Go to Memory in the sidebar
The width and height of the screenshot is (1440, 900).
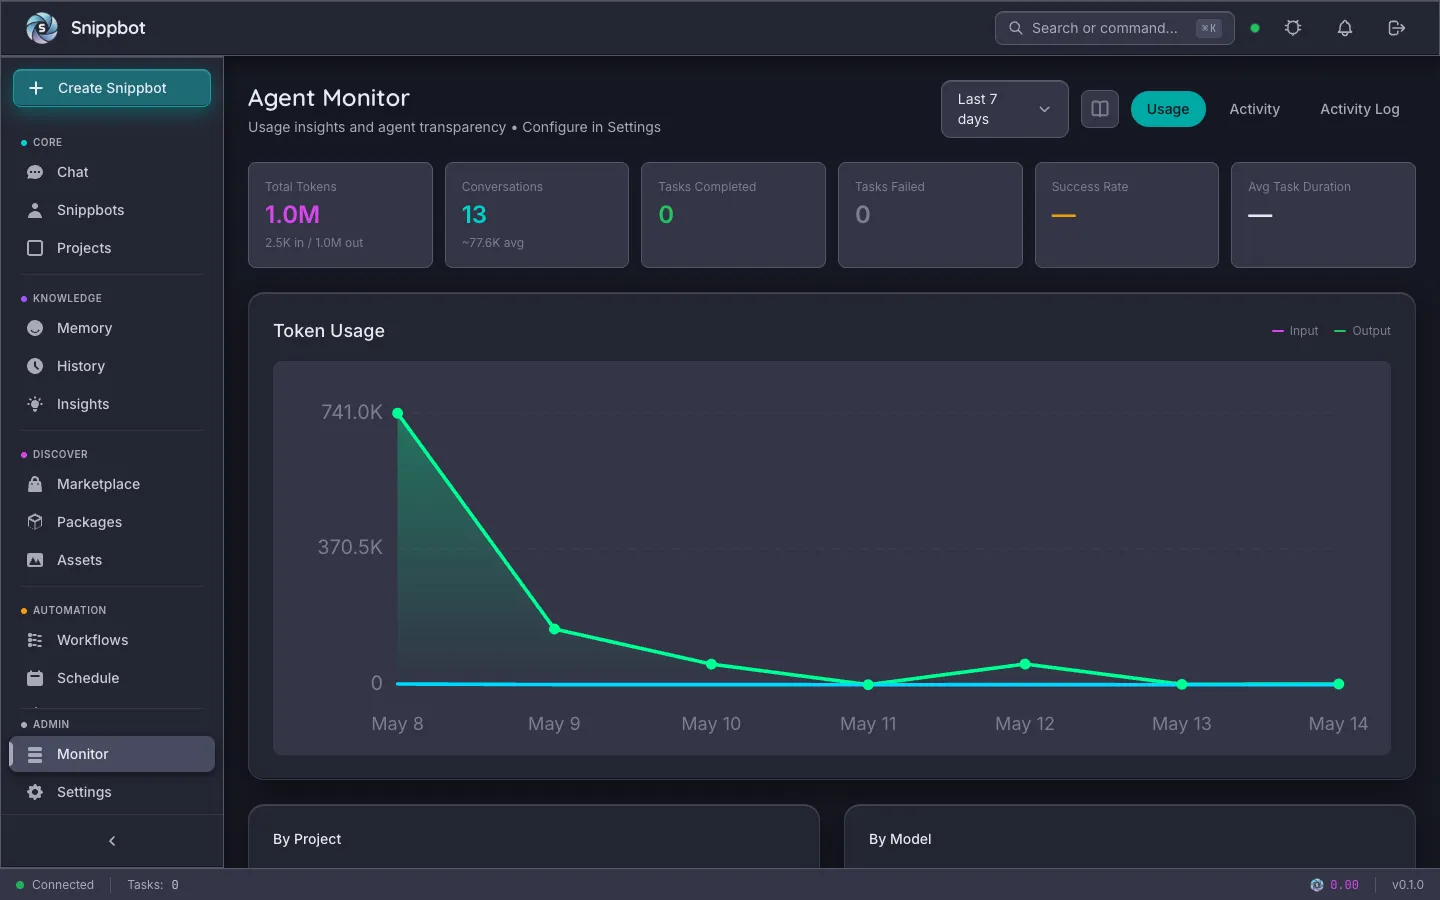click(x=112, y=328)
